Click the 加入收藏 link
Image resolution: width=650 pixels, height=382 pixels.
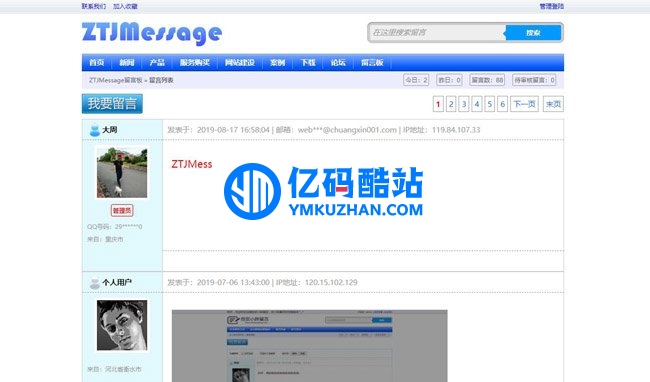tap(125, 6)
